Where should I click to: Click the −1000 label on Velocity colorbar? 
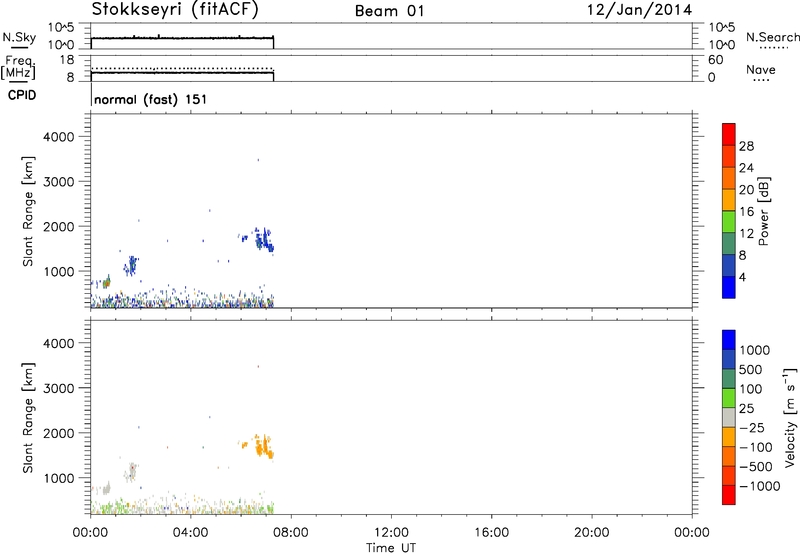[x=760, y=486]
